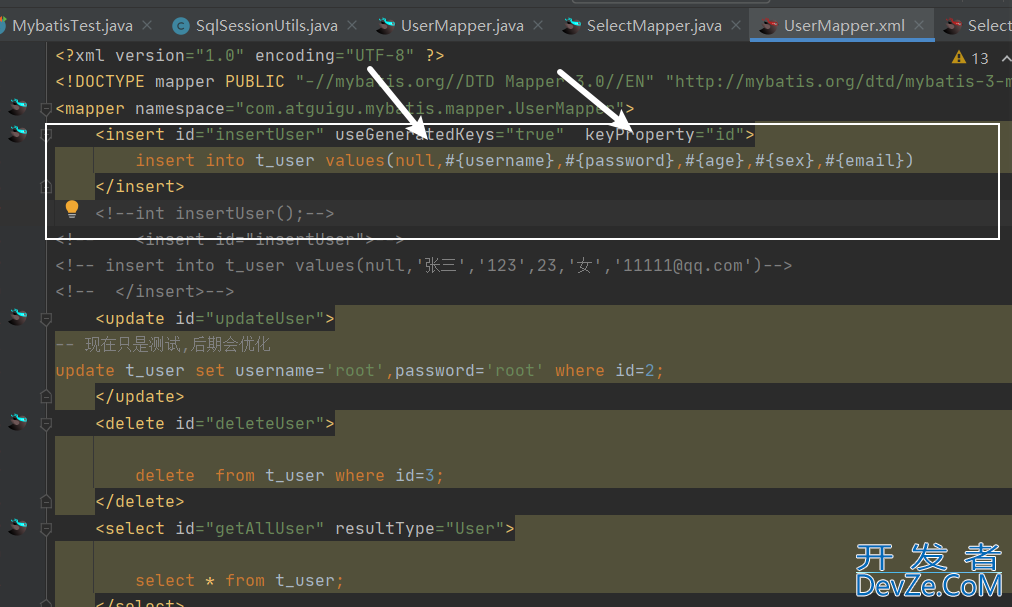The width and height of the screenshot is (1012, 607).
Task: Close the MybatisTest.java tab
Action: pos(147,25)
